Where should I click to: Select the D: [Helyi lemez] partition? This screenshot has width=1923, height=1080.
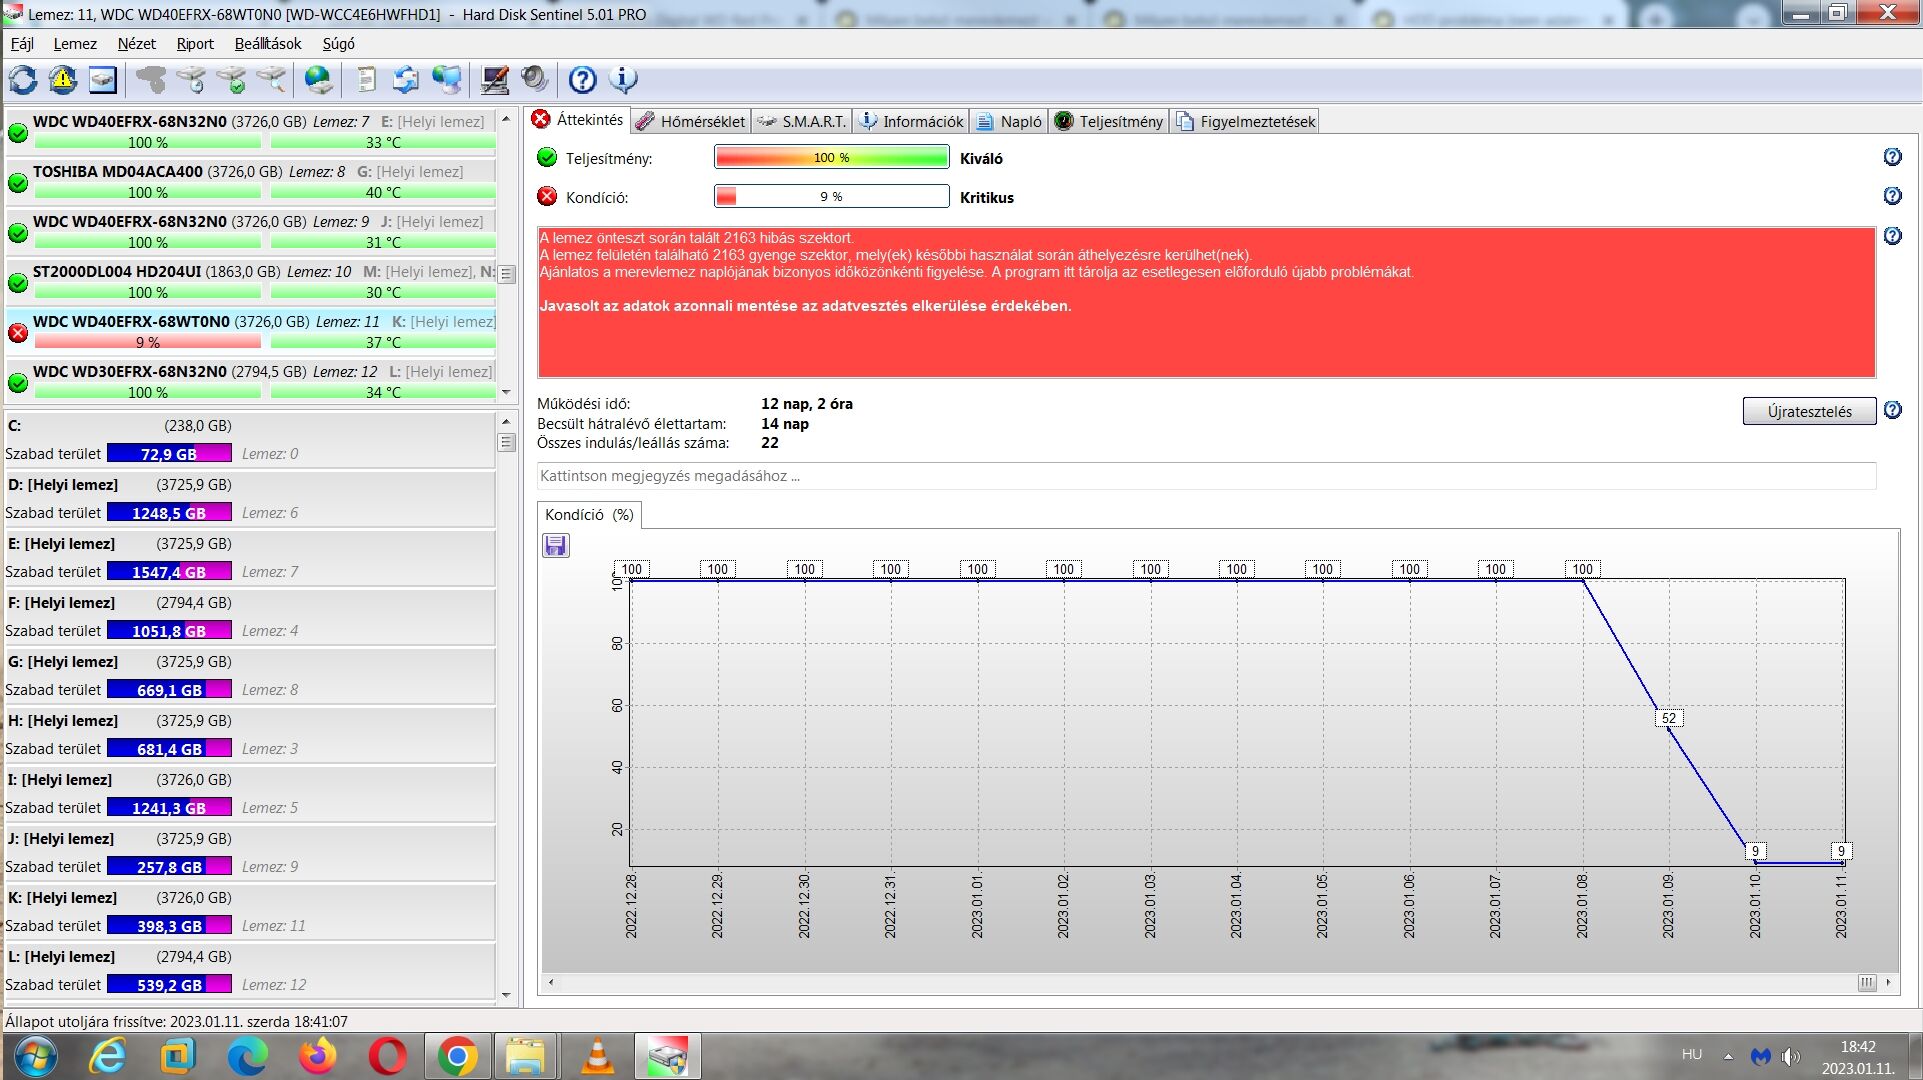250,498
